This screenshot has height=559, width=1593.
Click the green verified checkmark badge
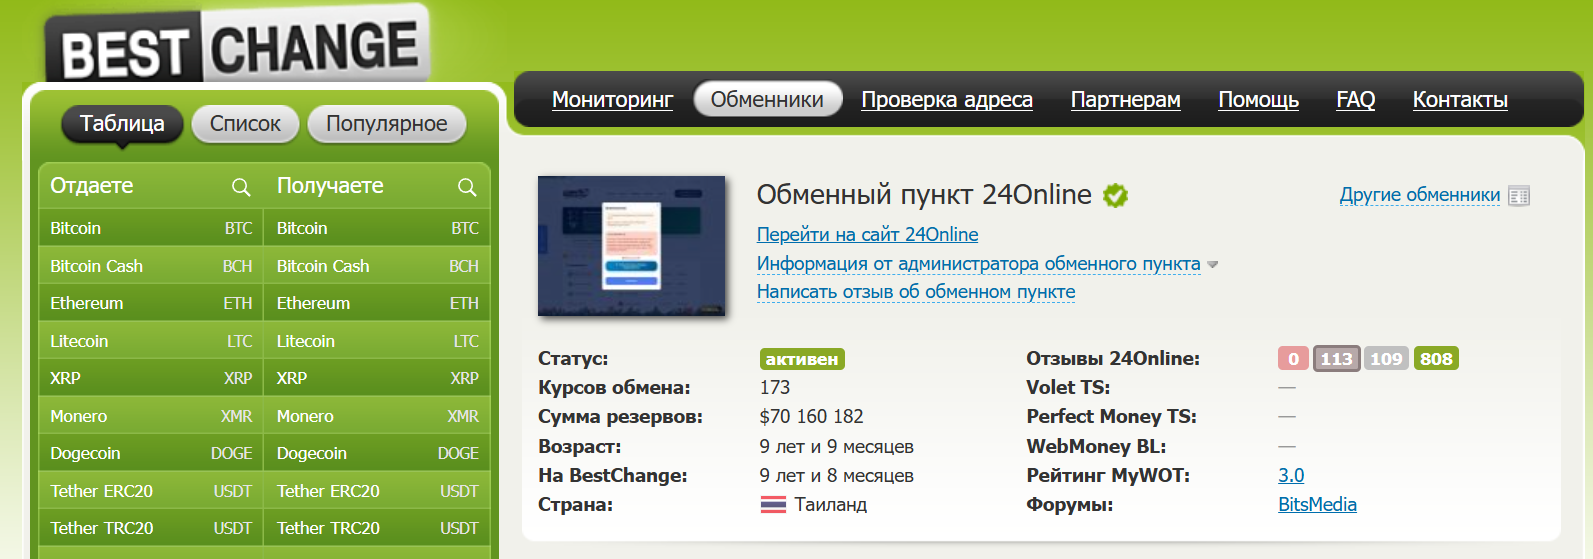tap(1115, 196)
